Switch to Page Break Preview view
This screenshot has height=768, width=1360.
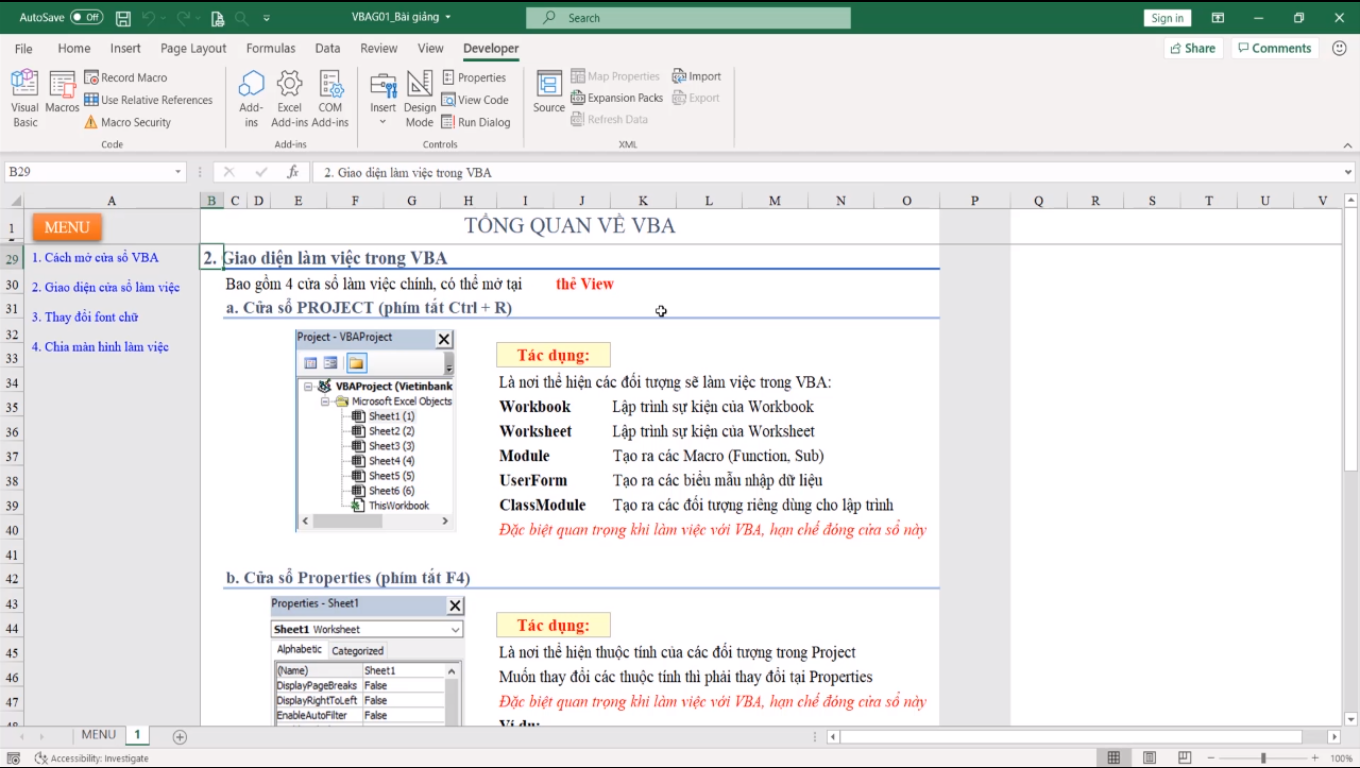click(x=1185, y=758)
